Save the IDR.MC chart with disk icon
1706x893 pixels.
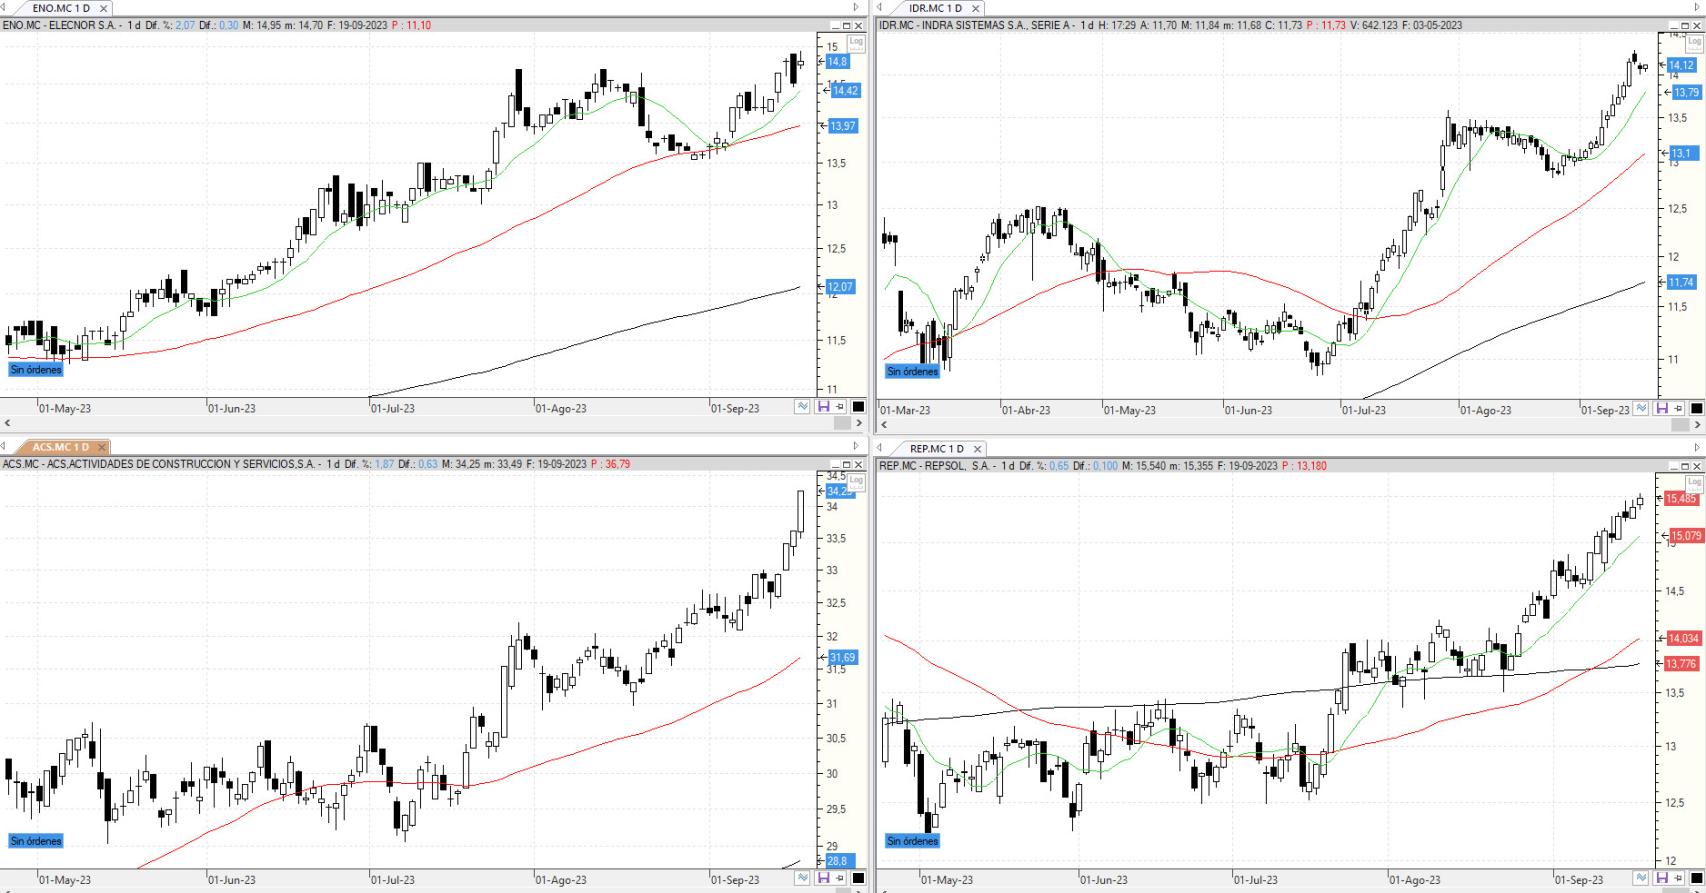coord(1662,409)
